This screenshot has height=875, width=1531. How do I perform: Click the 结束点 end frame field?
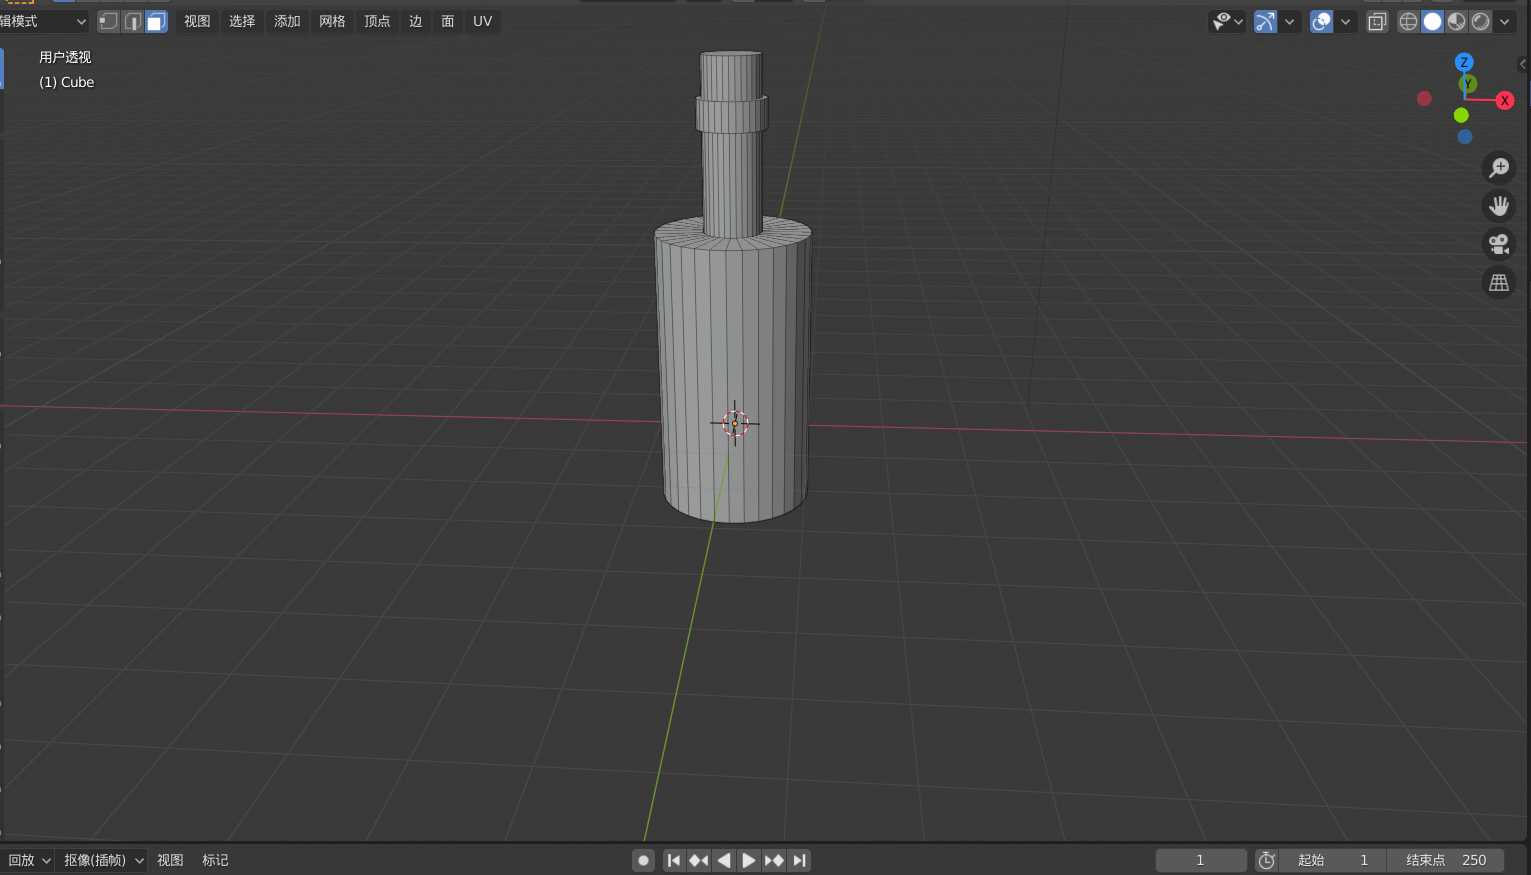click(1446, 860)
